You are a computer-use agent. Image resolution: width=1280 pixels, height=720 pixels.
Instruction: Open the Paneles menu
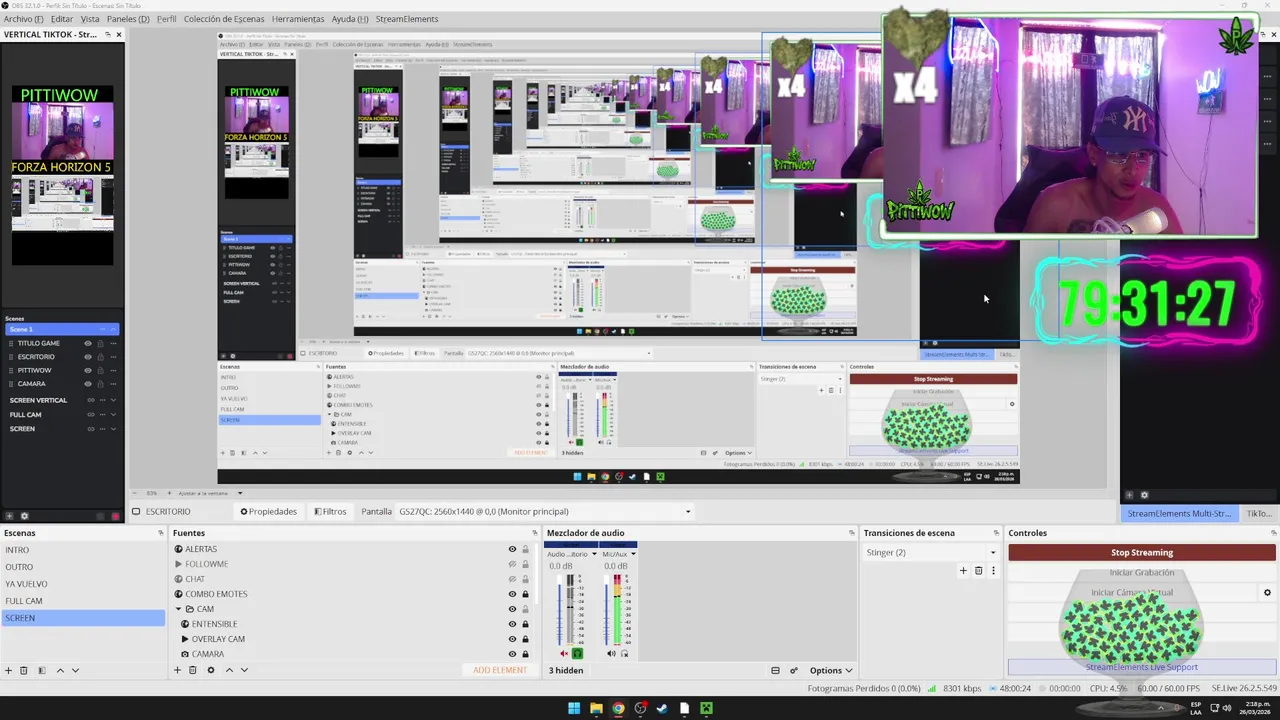point(128,19)
